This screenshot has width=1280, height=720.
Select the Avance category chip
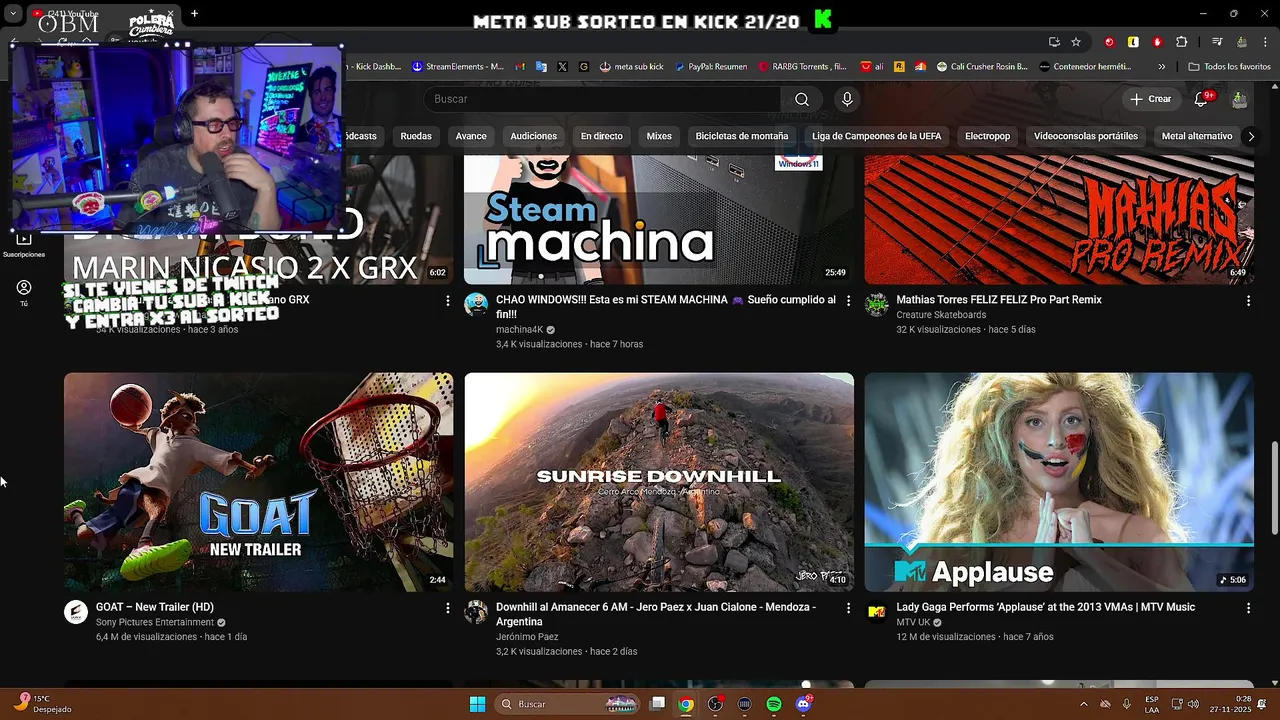coord(471,136)
